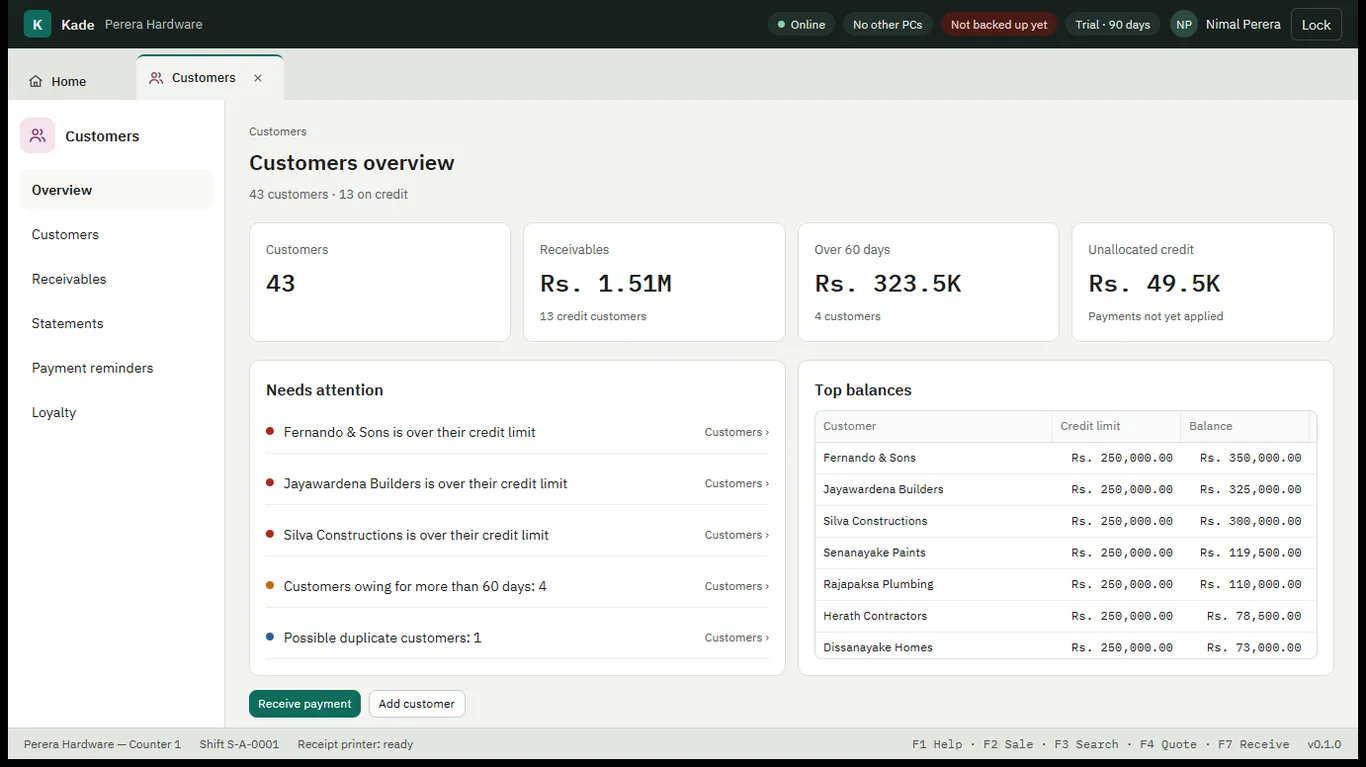This screenshot has width=1366, height=767.
Task: Click the Over 60 days Rs. 323.5K card
Action: [928, 282]
